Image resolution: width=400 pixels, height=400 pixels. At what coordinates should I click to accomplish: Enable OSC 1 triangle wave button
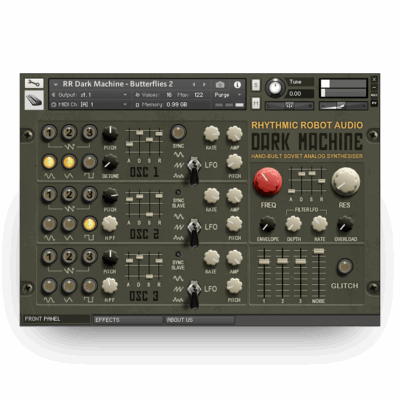[69, 162]
